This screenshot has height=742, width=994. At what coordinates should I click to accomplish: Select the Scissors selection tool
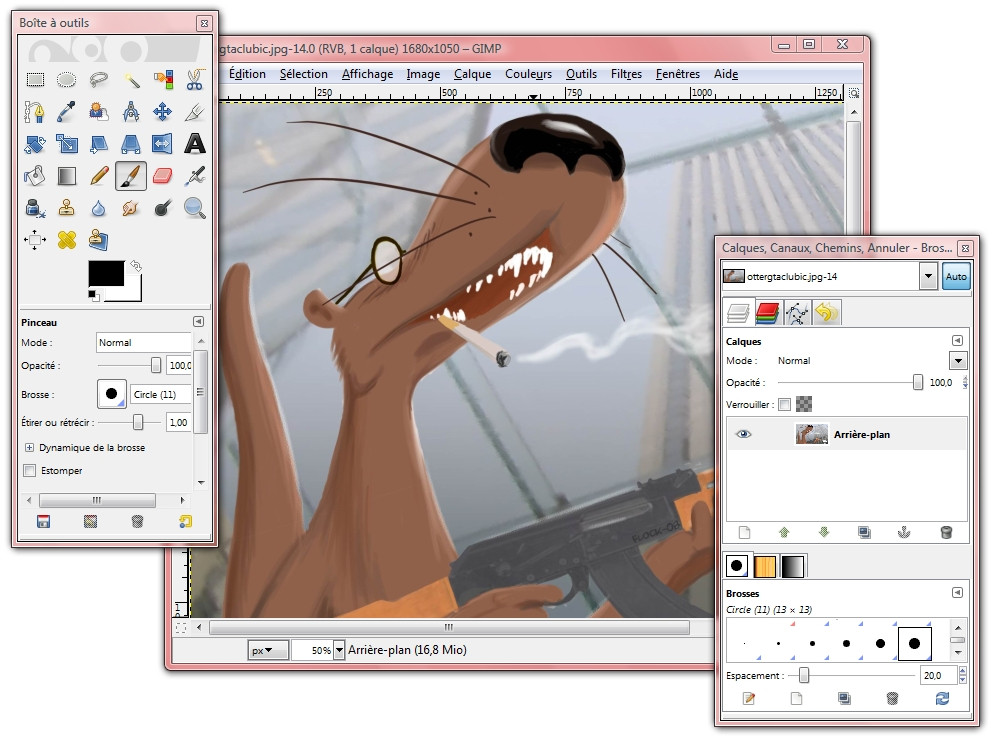pyautogui.click(x=195, y=79)
